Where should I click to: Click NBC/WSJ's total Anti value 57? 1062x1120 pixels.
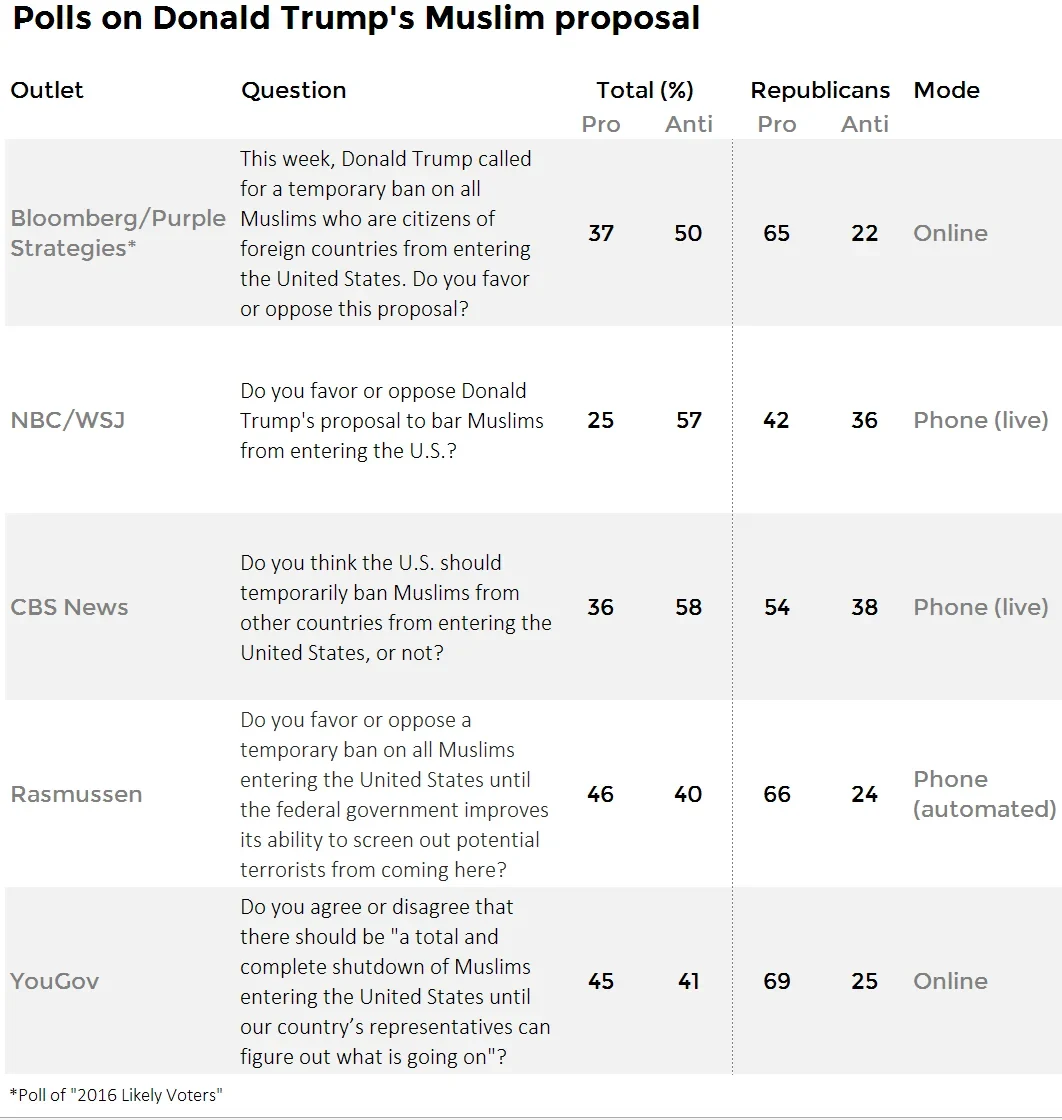tap(688, 420)
